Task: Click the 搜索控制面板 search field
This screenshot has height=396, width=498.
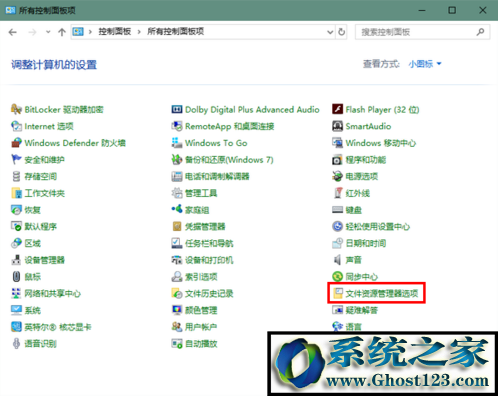Action: point(422,32)
